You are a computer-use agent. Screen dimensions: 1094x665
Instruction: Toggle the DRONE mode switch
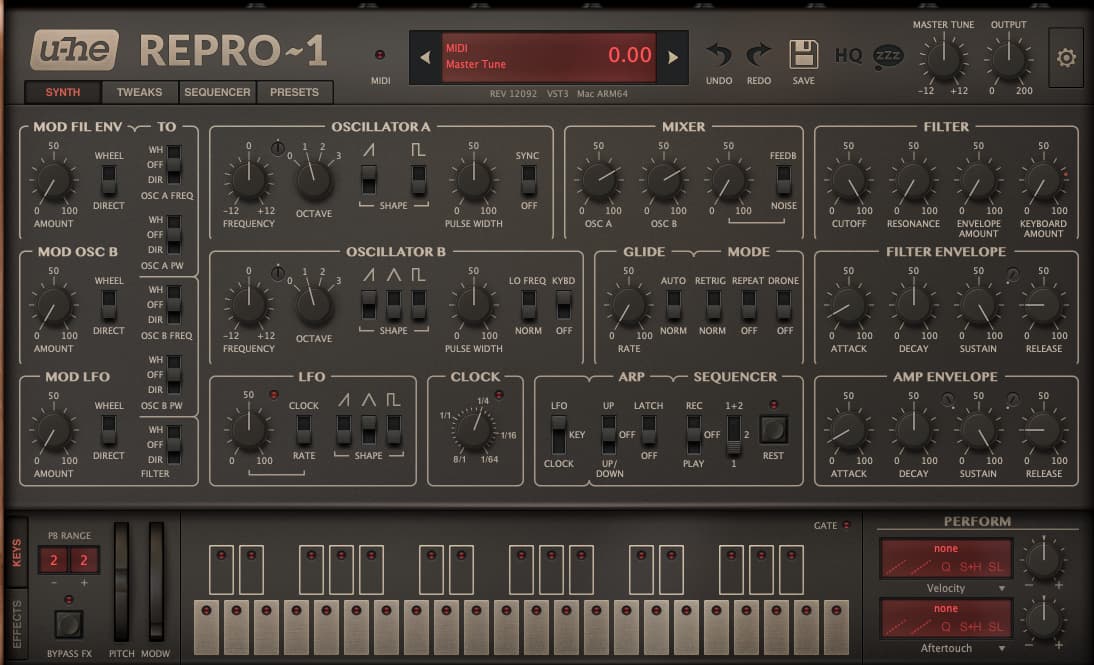tap(784, 304)
